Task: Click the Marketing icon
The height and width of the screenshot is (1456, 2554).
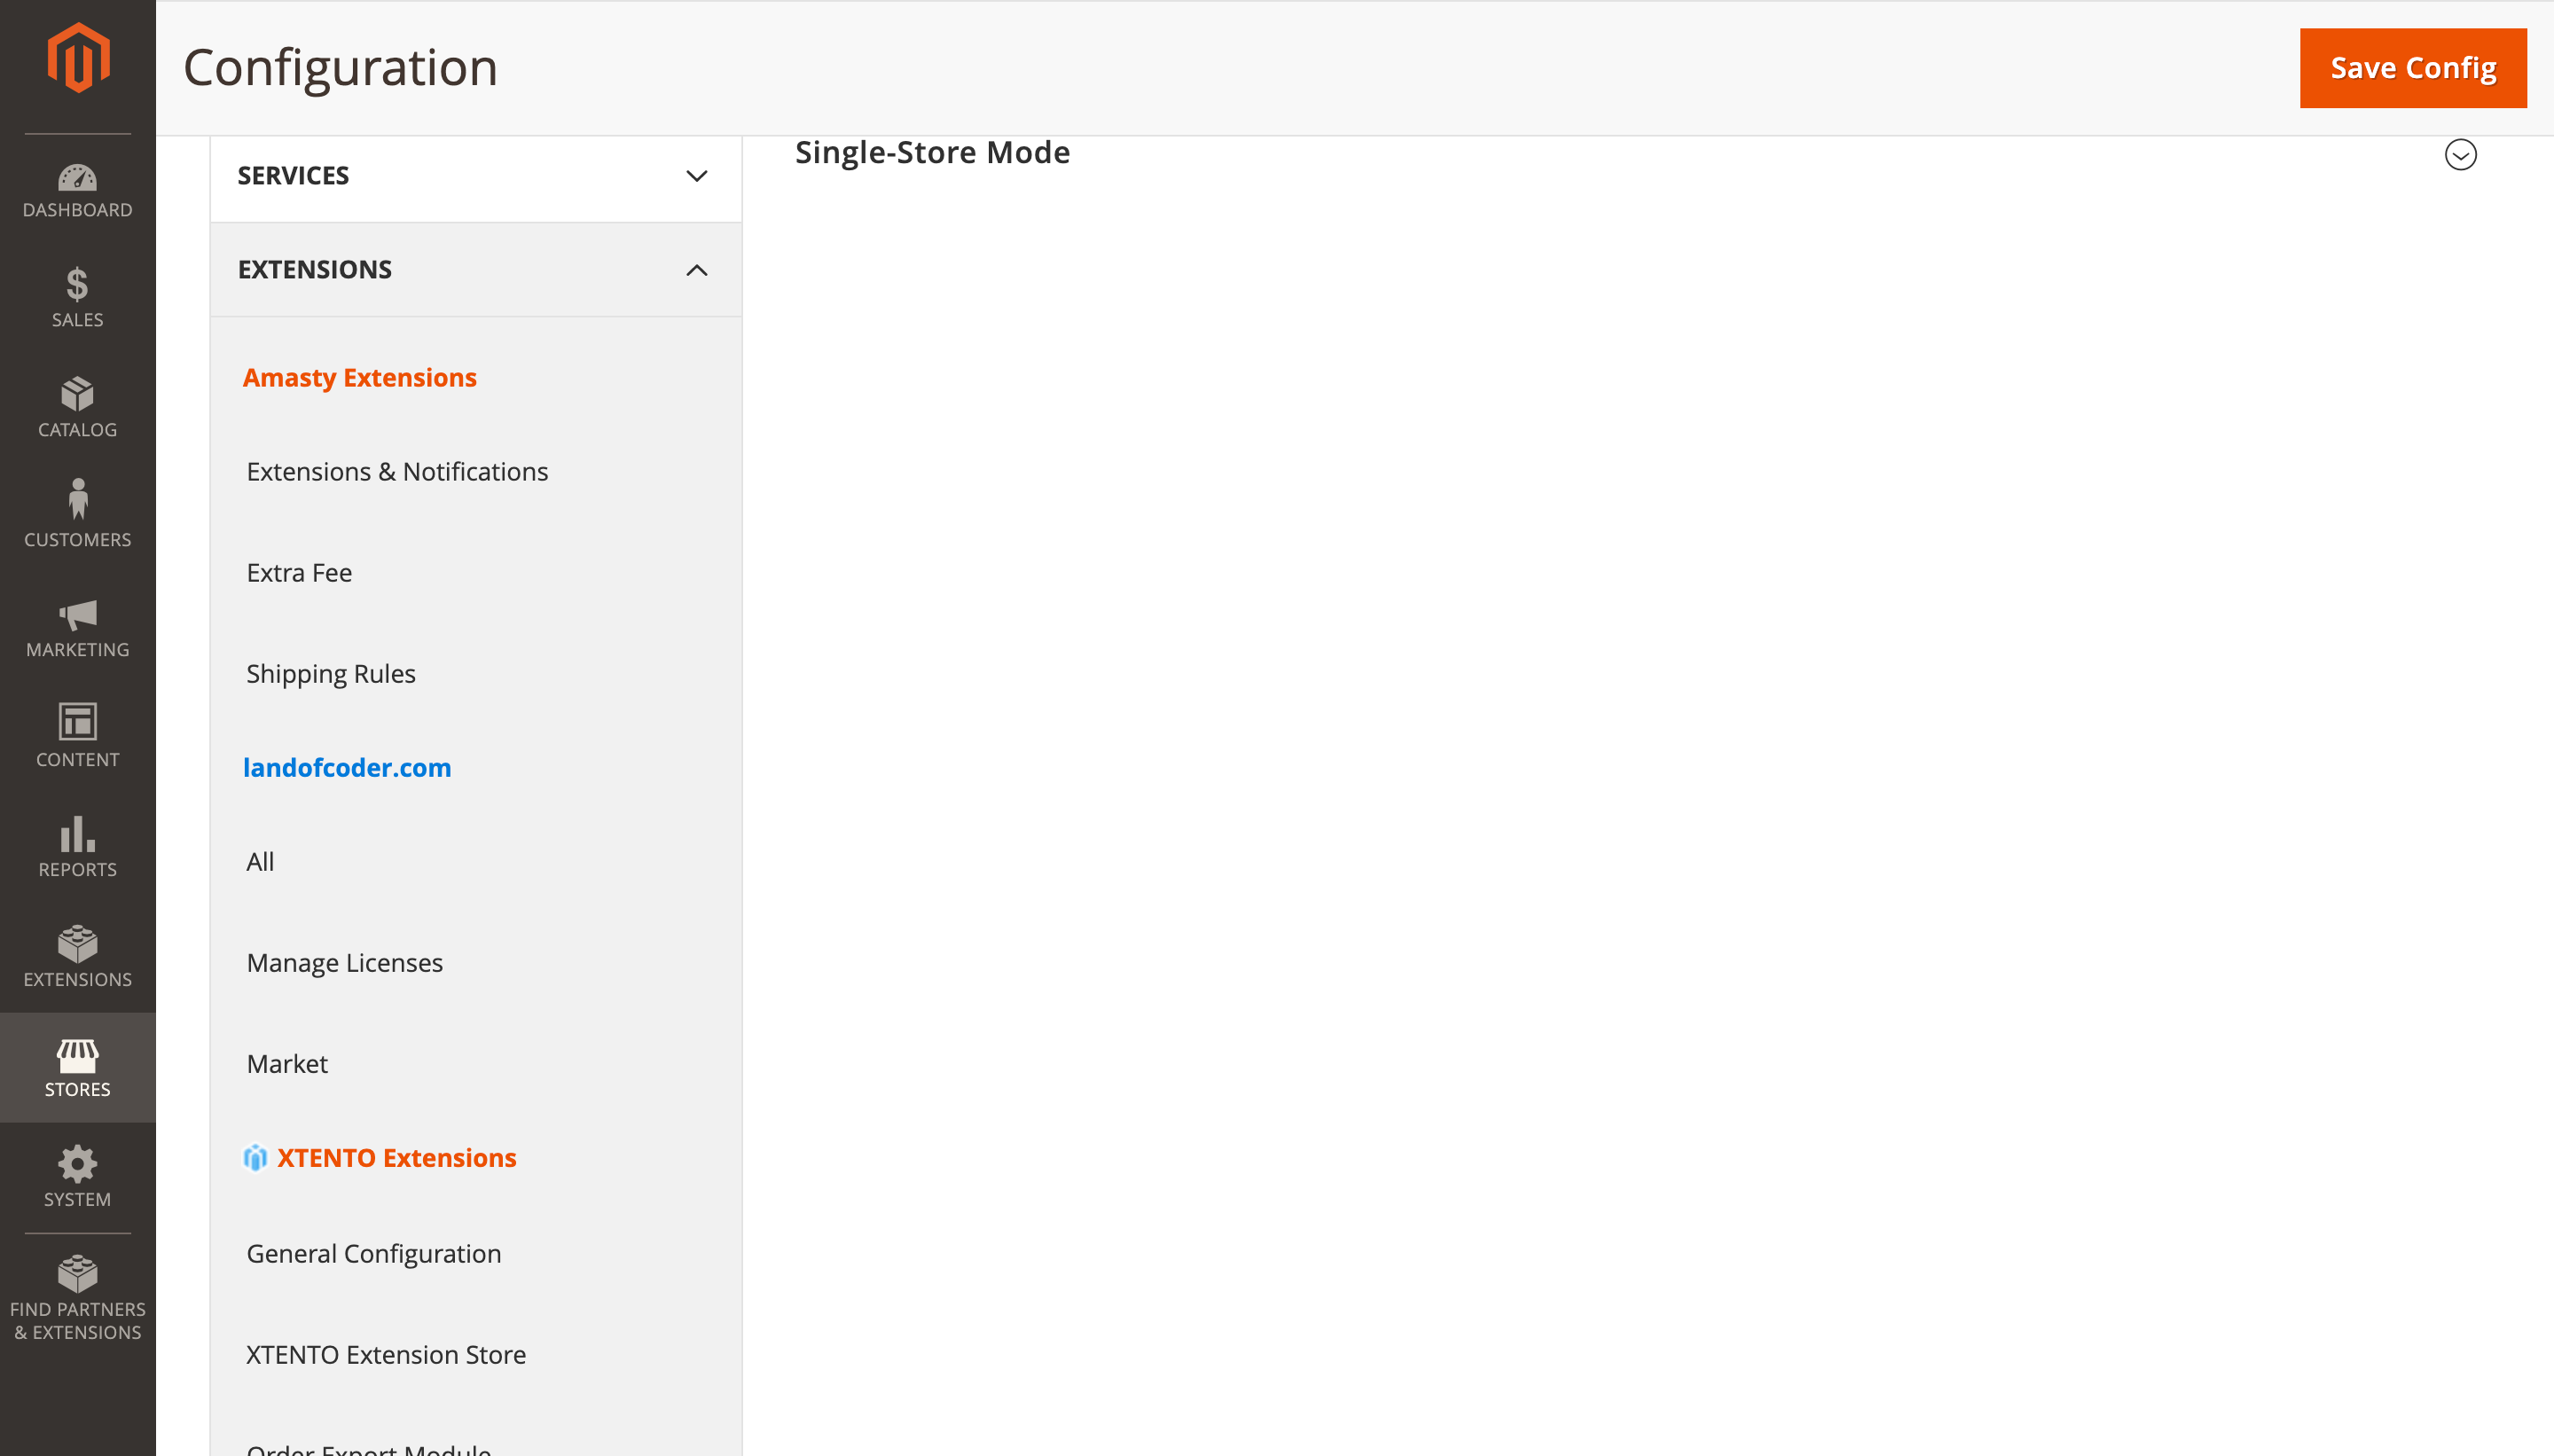Action: coord(77,626)
